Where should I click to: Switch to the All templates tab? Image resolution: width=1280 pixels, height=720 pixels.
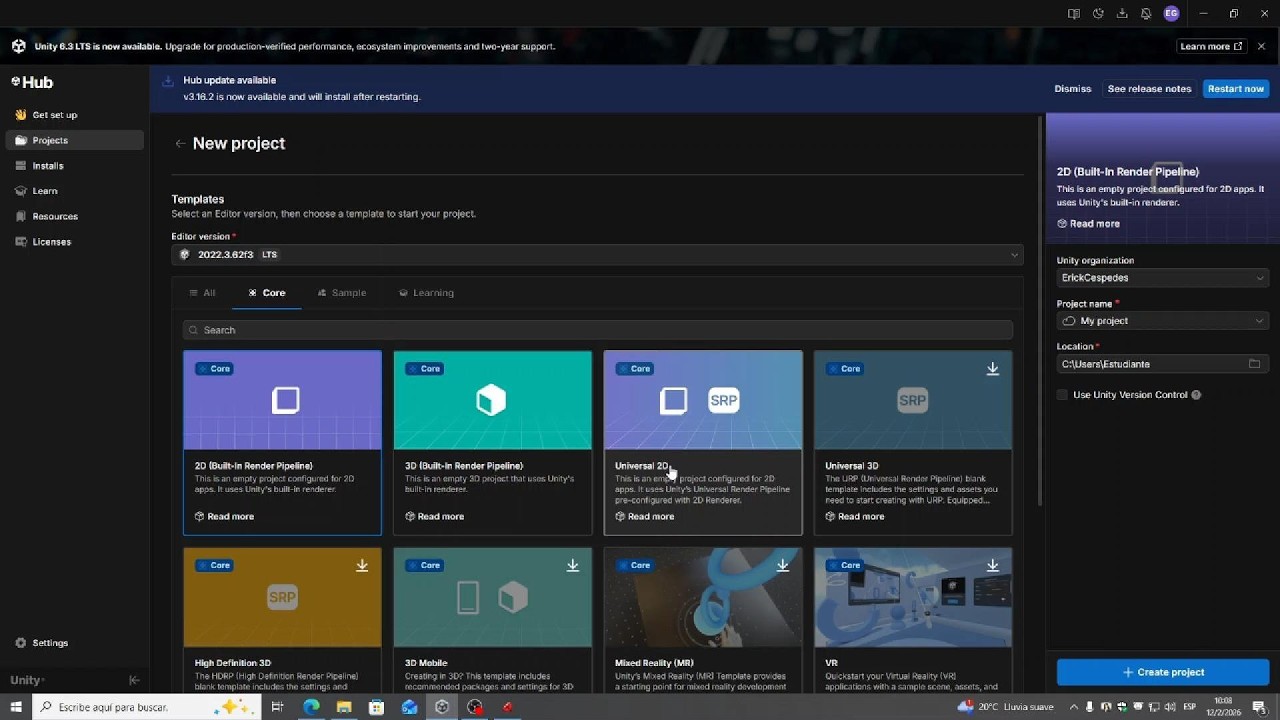203,293
